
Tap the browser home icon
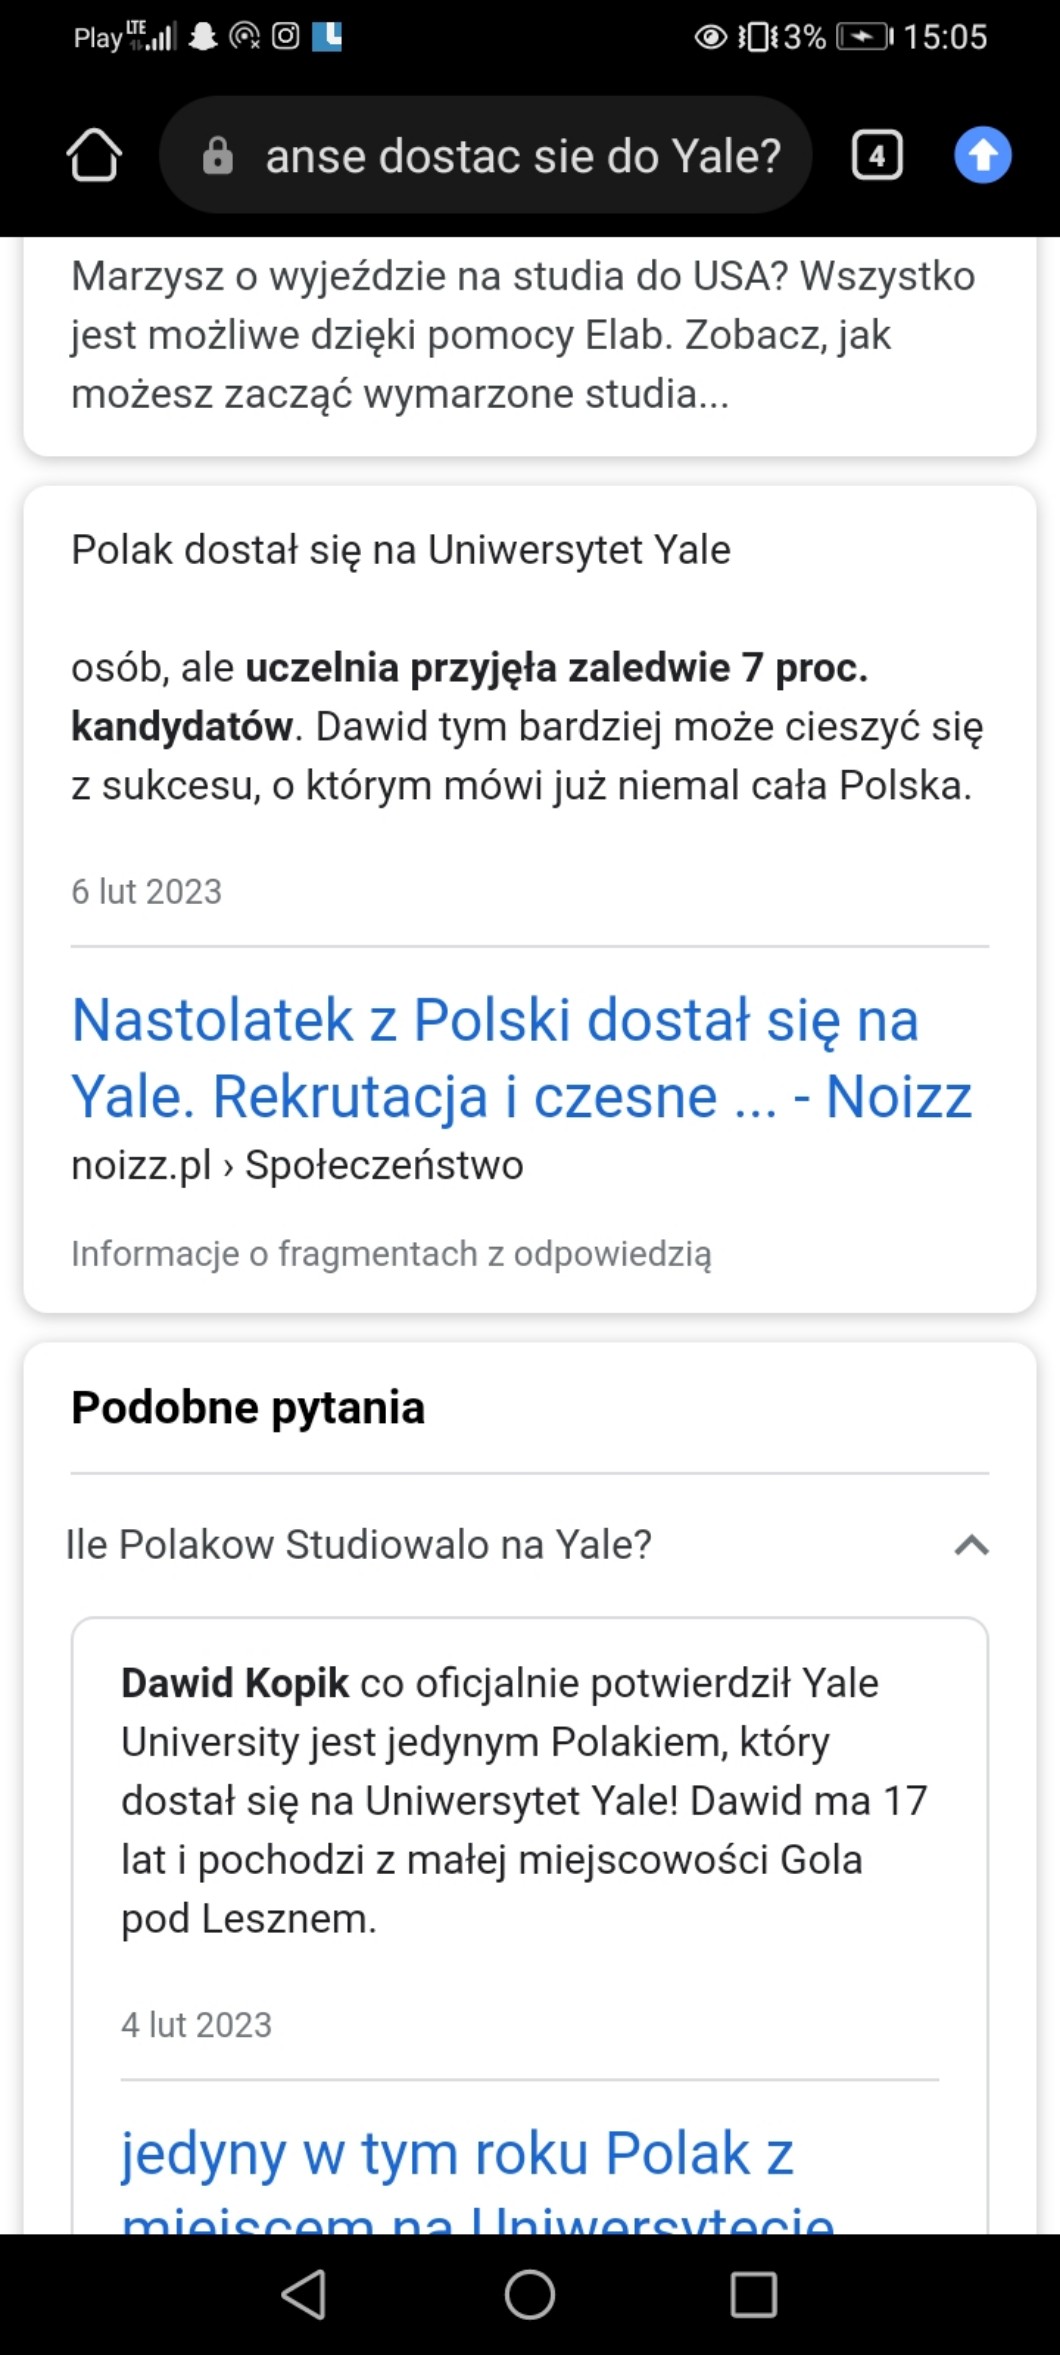click(94, 155)
